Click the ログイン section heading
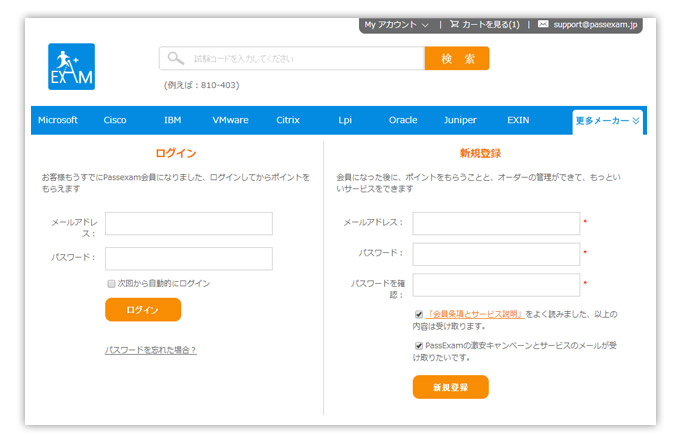 click(x=176, y=153)
